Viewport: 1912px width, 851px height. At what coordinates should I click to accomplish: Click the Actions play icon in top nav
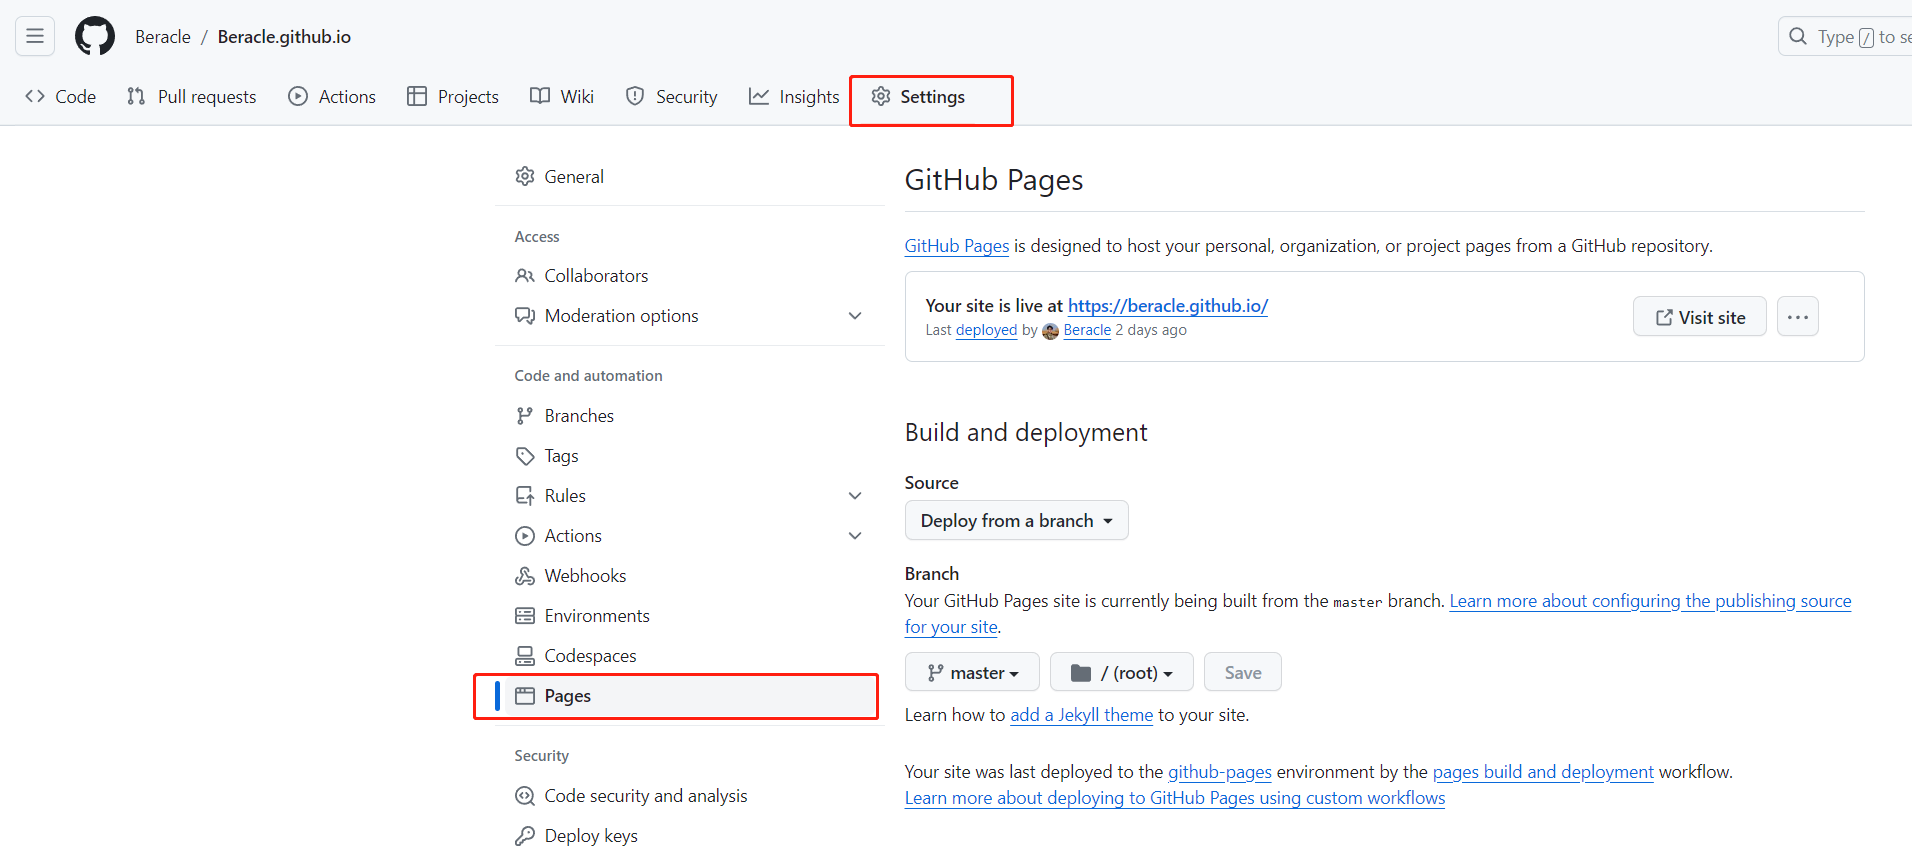tap(298, 97)
